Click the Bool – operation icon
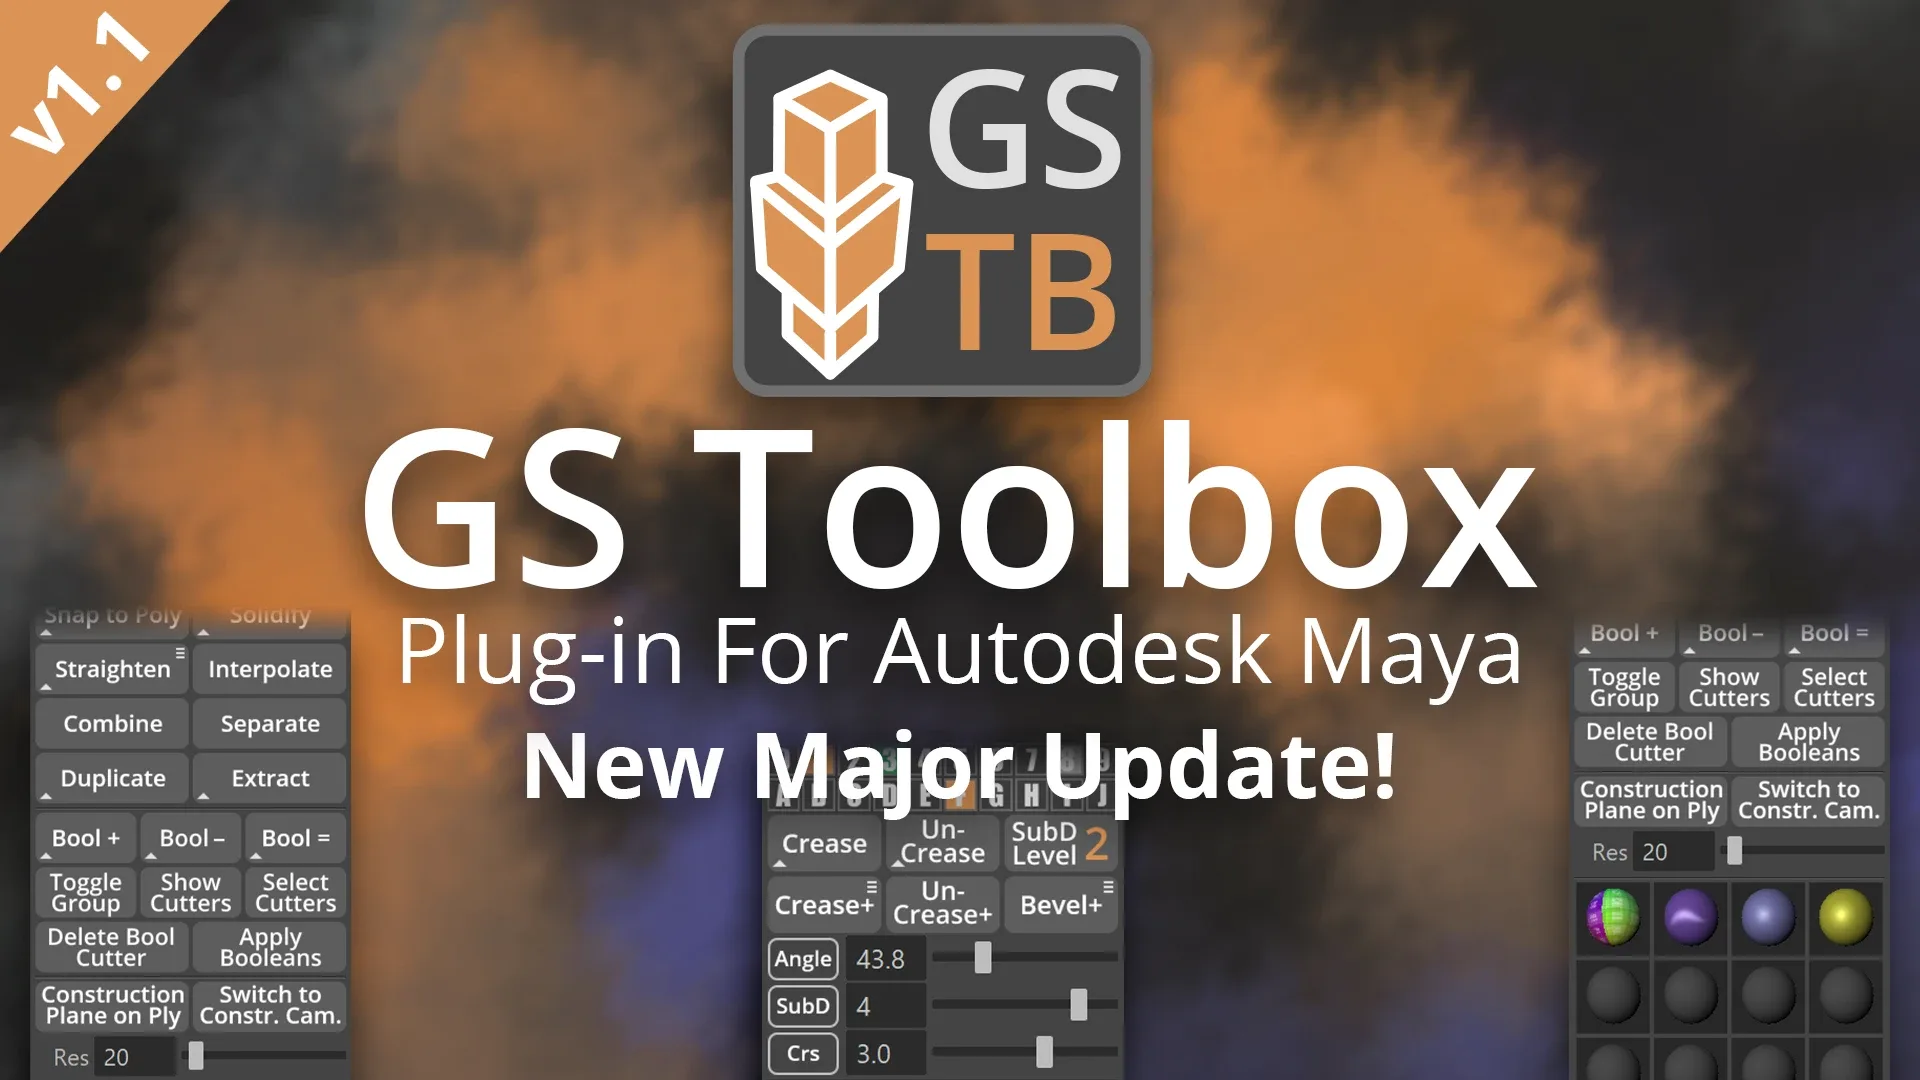Viewport: 1920px width, 1080px height. point(191,837)
